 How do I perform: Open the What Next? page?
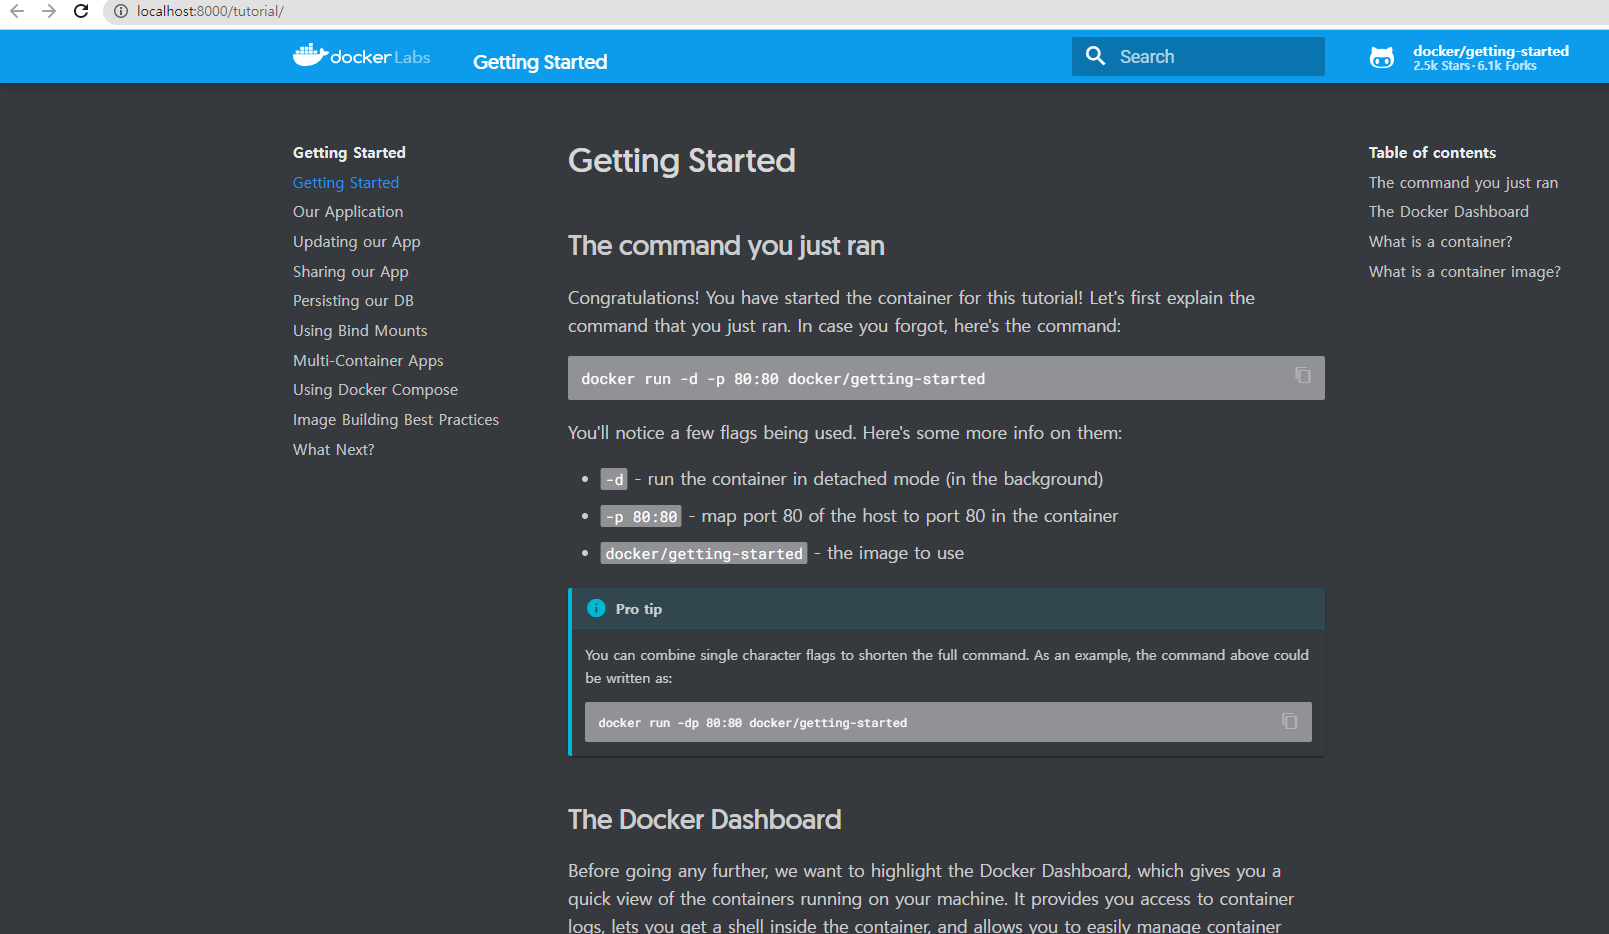334,450
